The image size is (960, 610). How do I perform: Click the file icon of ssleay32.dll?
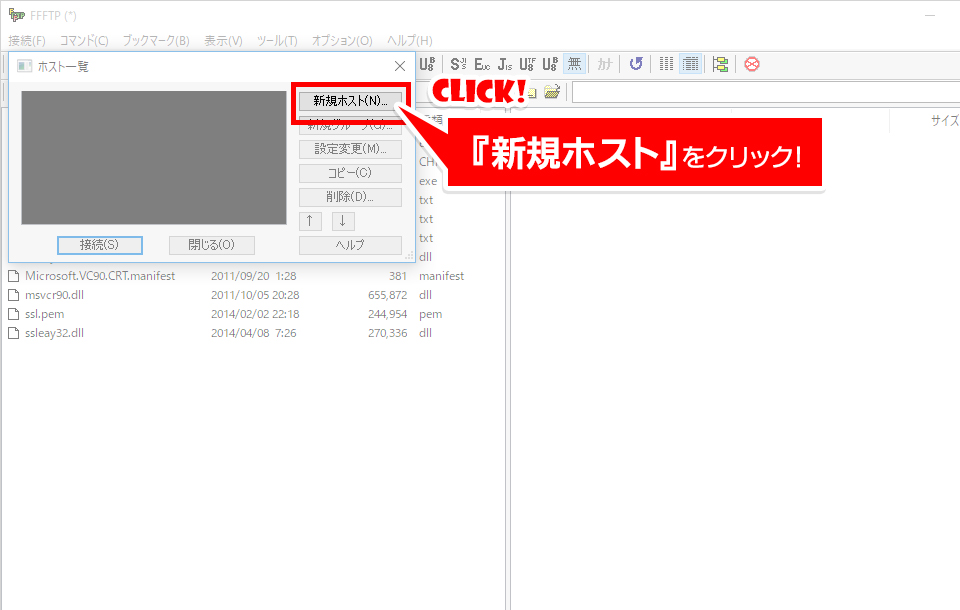point(13,333)
